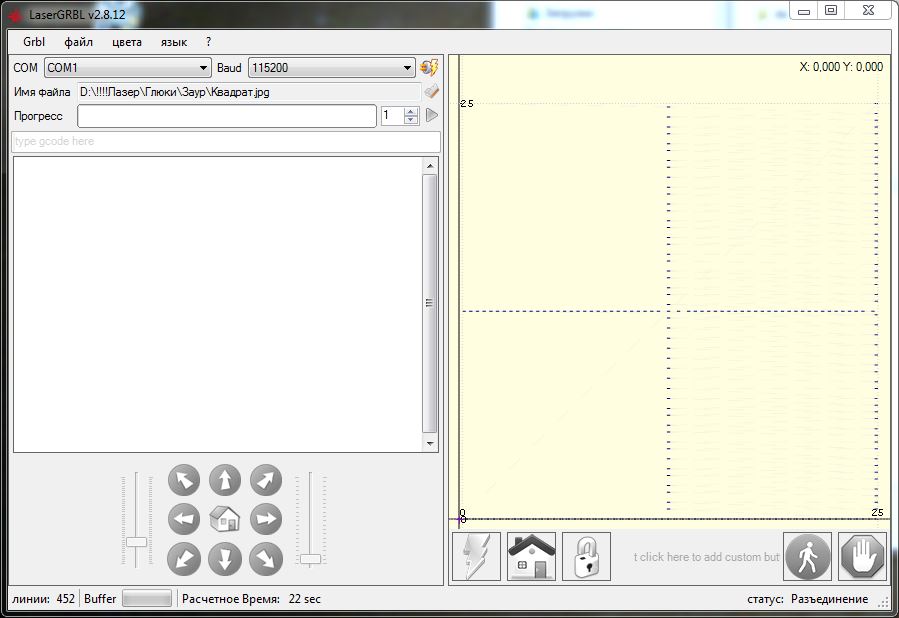Click the custom button placeholder text area
899x618 pixels.
point(706,557)
